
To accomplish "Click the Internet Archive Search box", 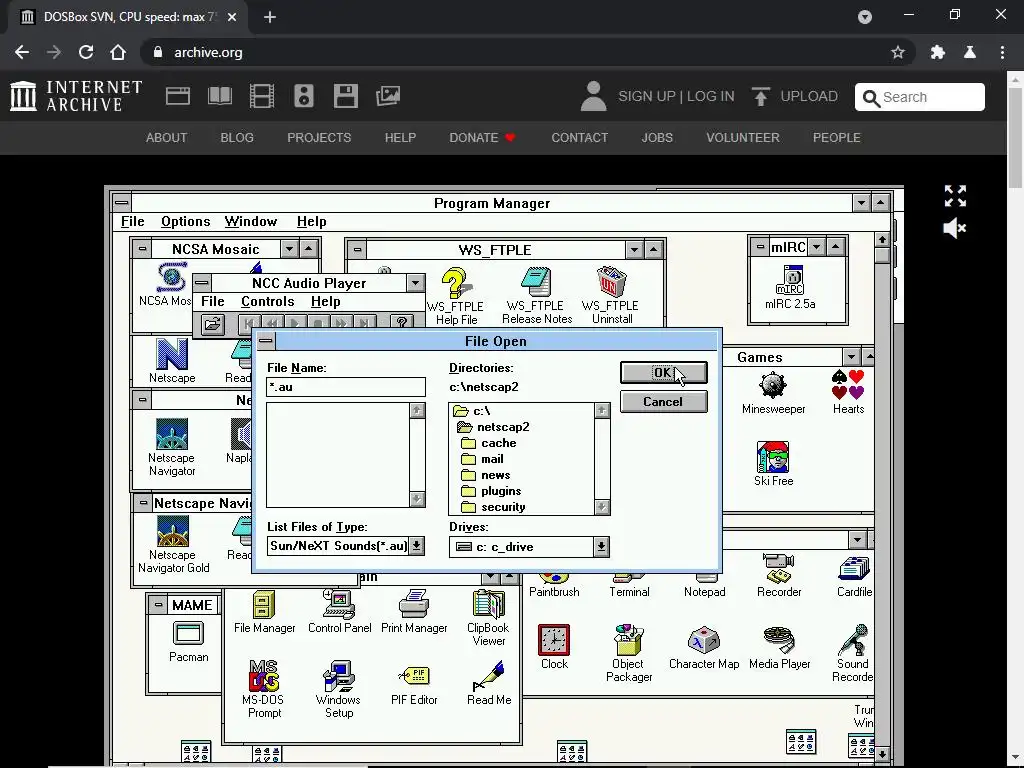I will 920,97.
